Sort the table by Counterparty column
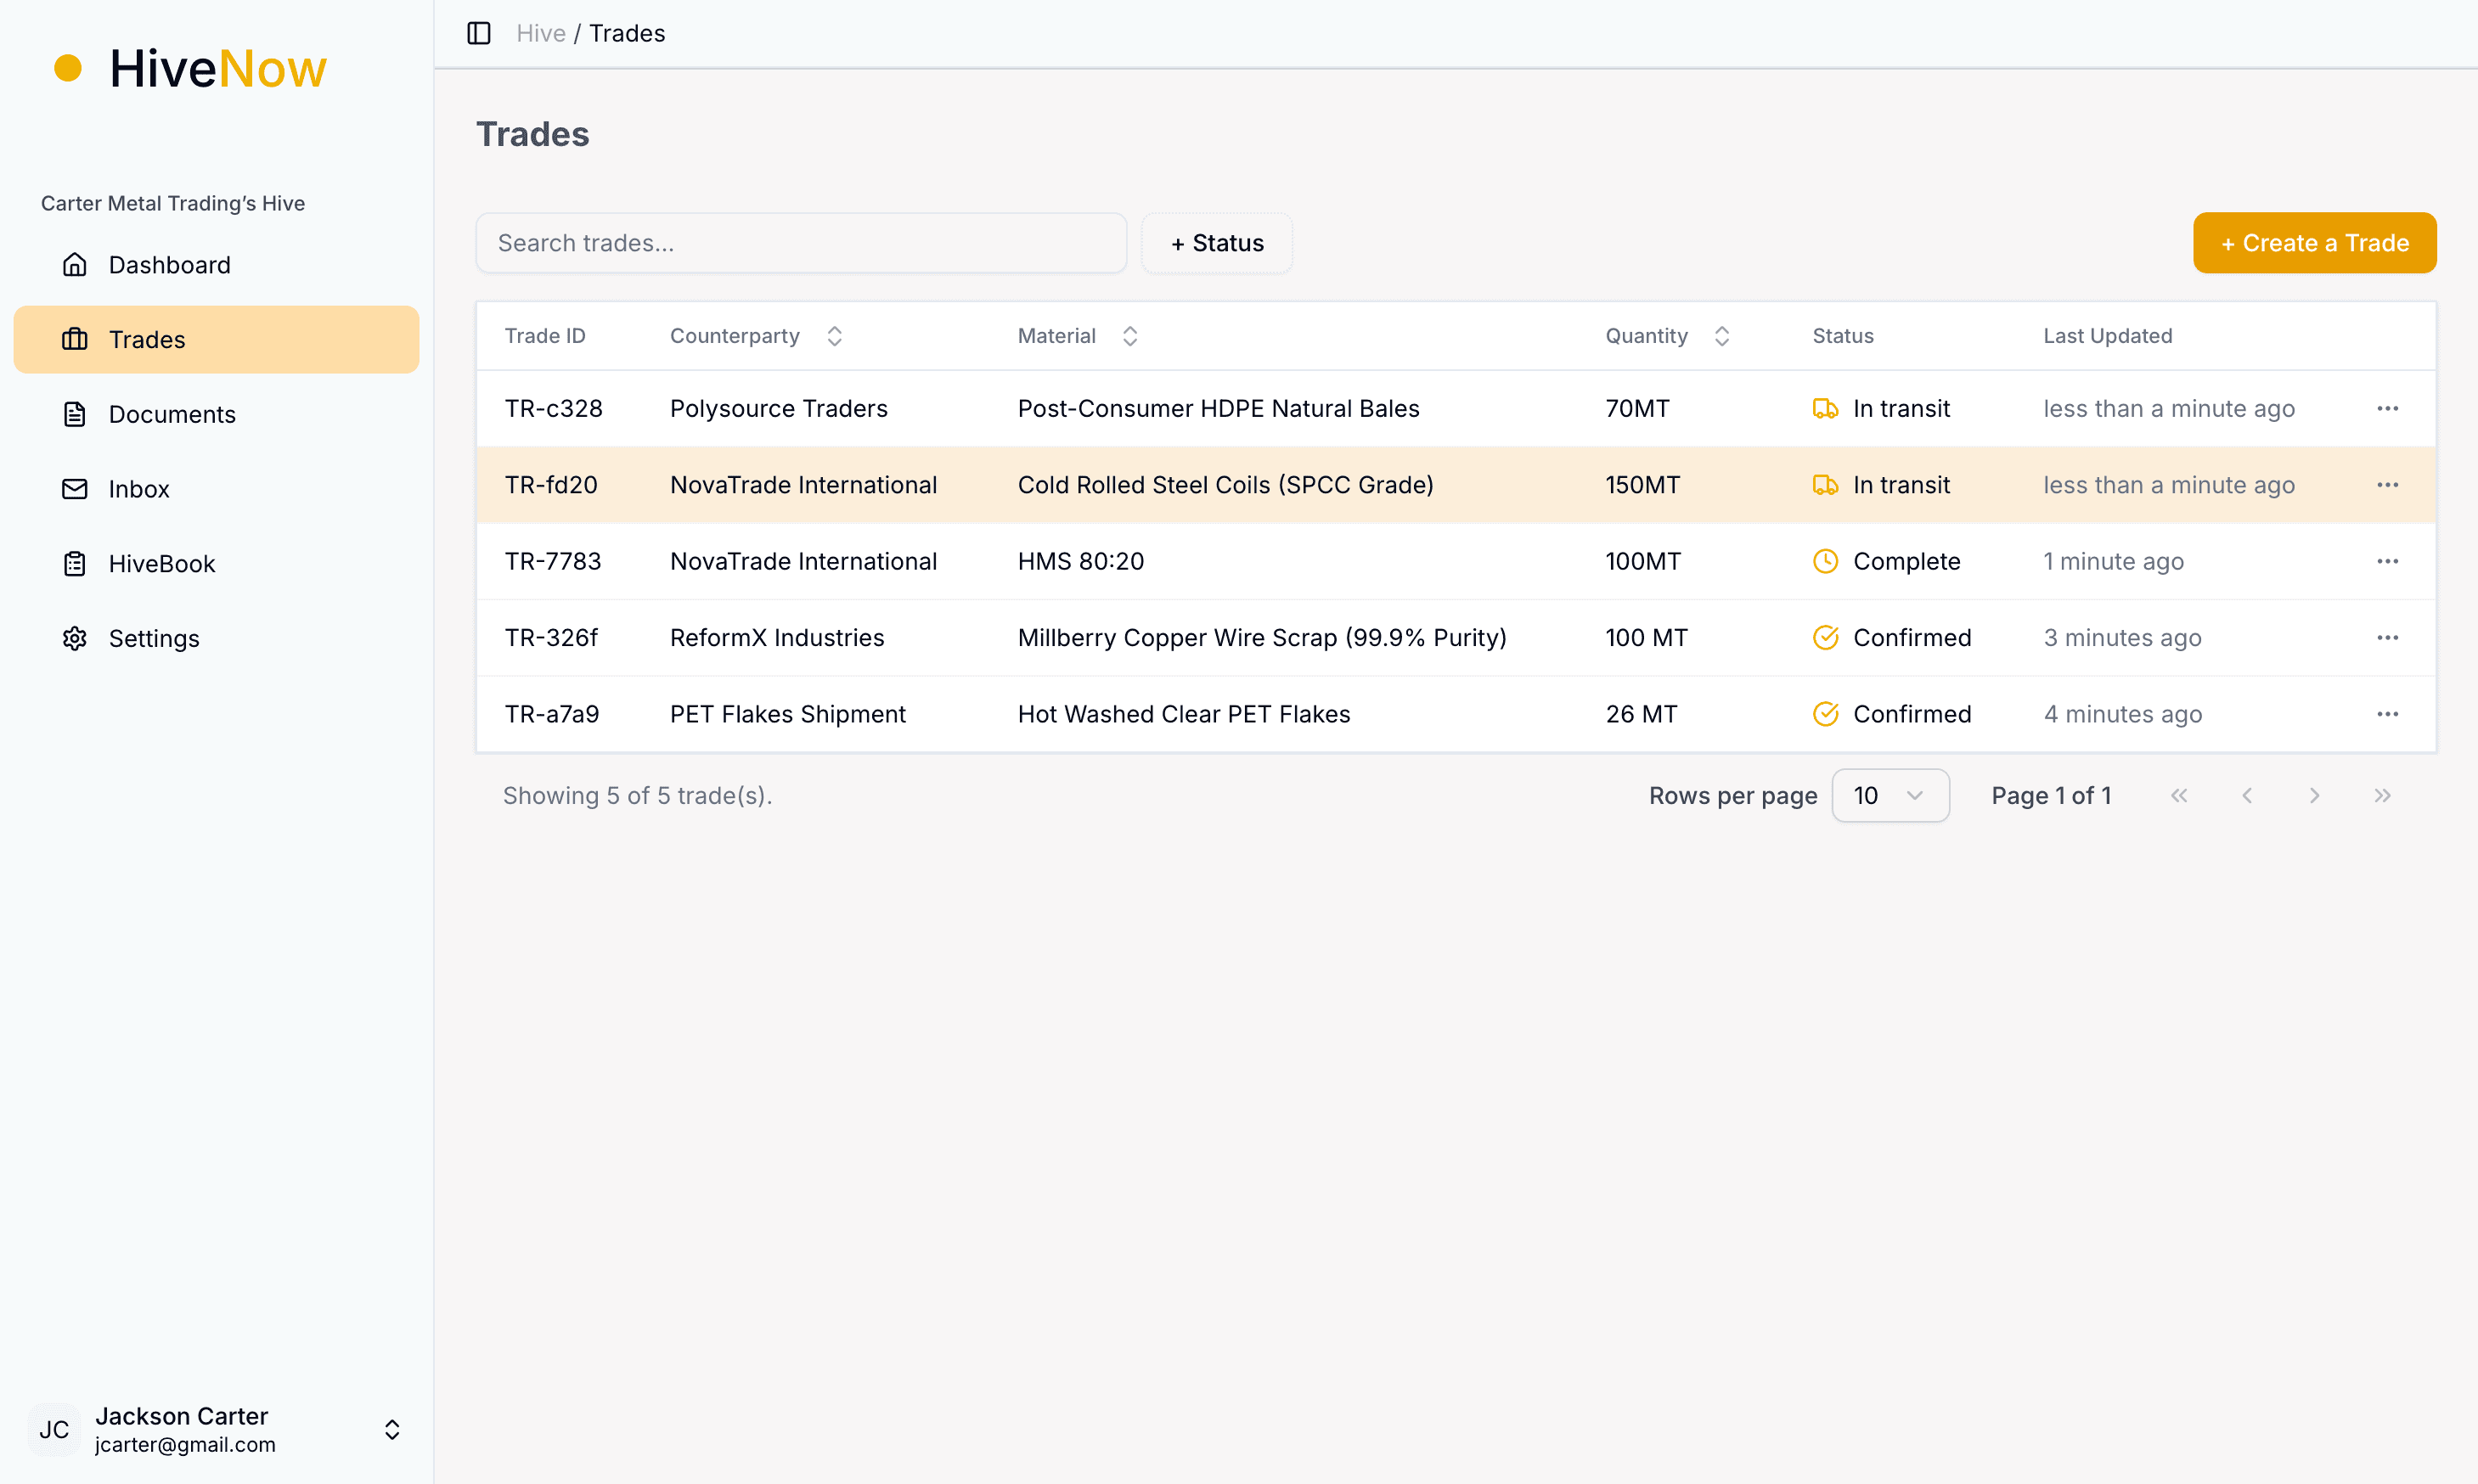Viewport: 2478px width, 1484px height. pos(835,336)
